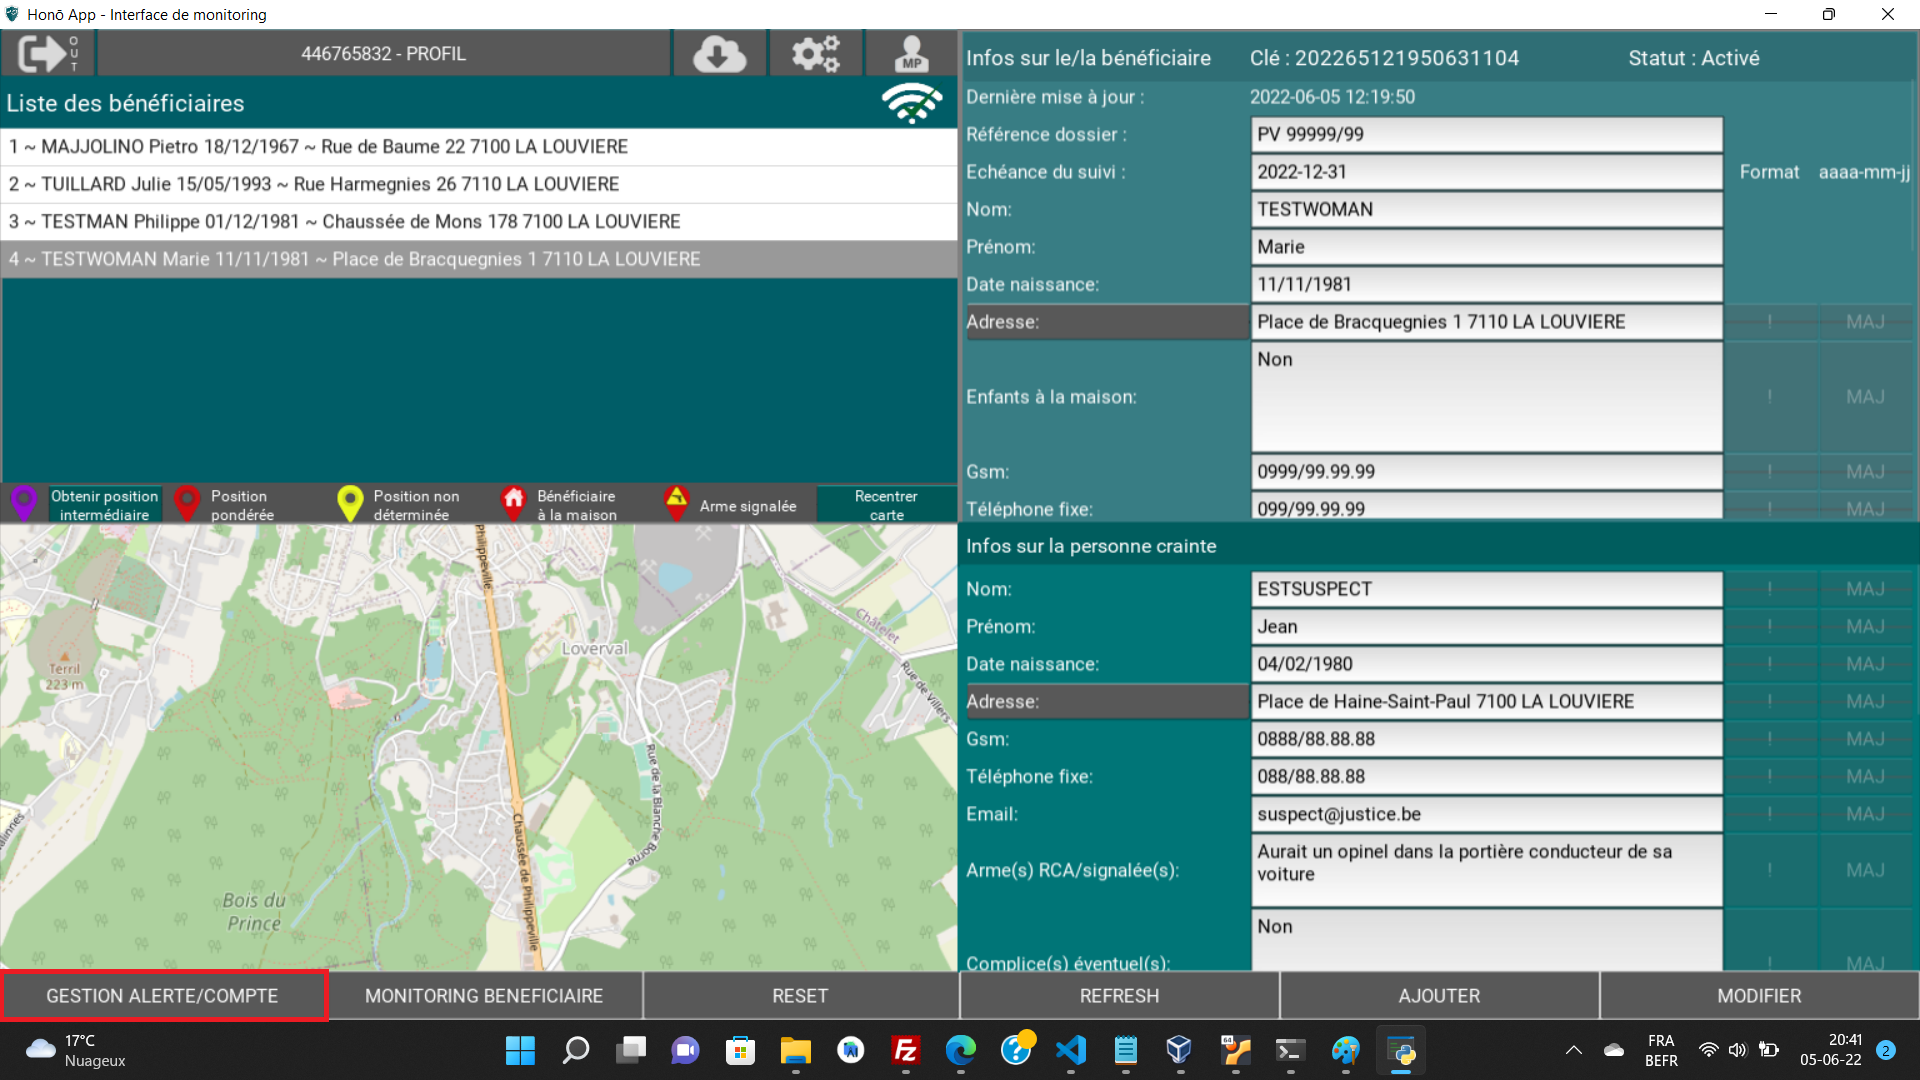Image resolution: width=1920 pixels, height=1080 pixels.
Task: Click the MP user profile icon
Action: tap(911, 53)
